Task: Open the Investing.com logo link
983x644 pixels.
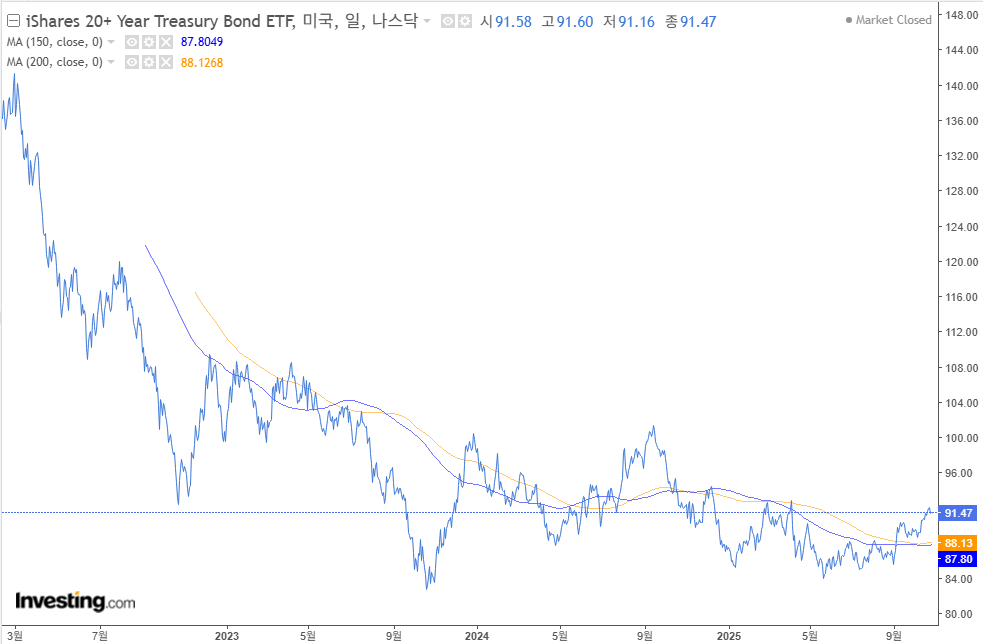Action: pyautogui.click(x=75, y=601)
